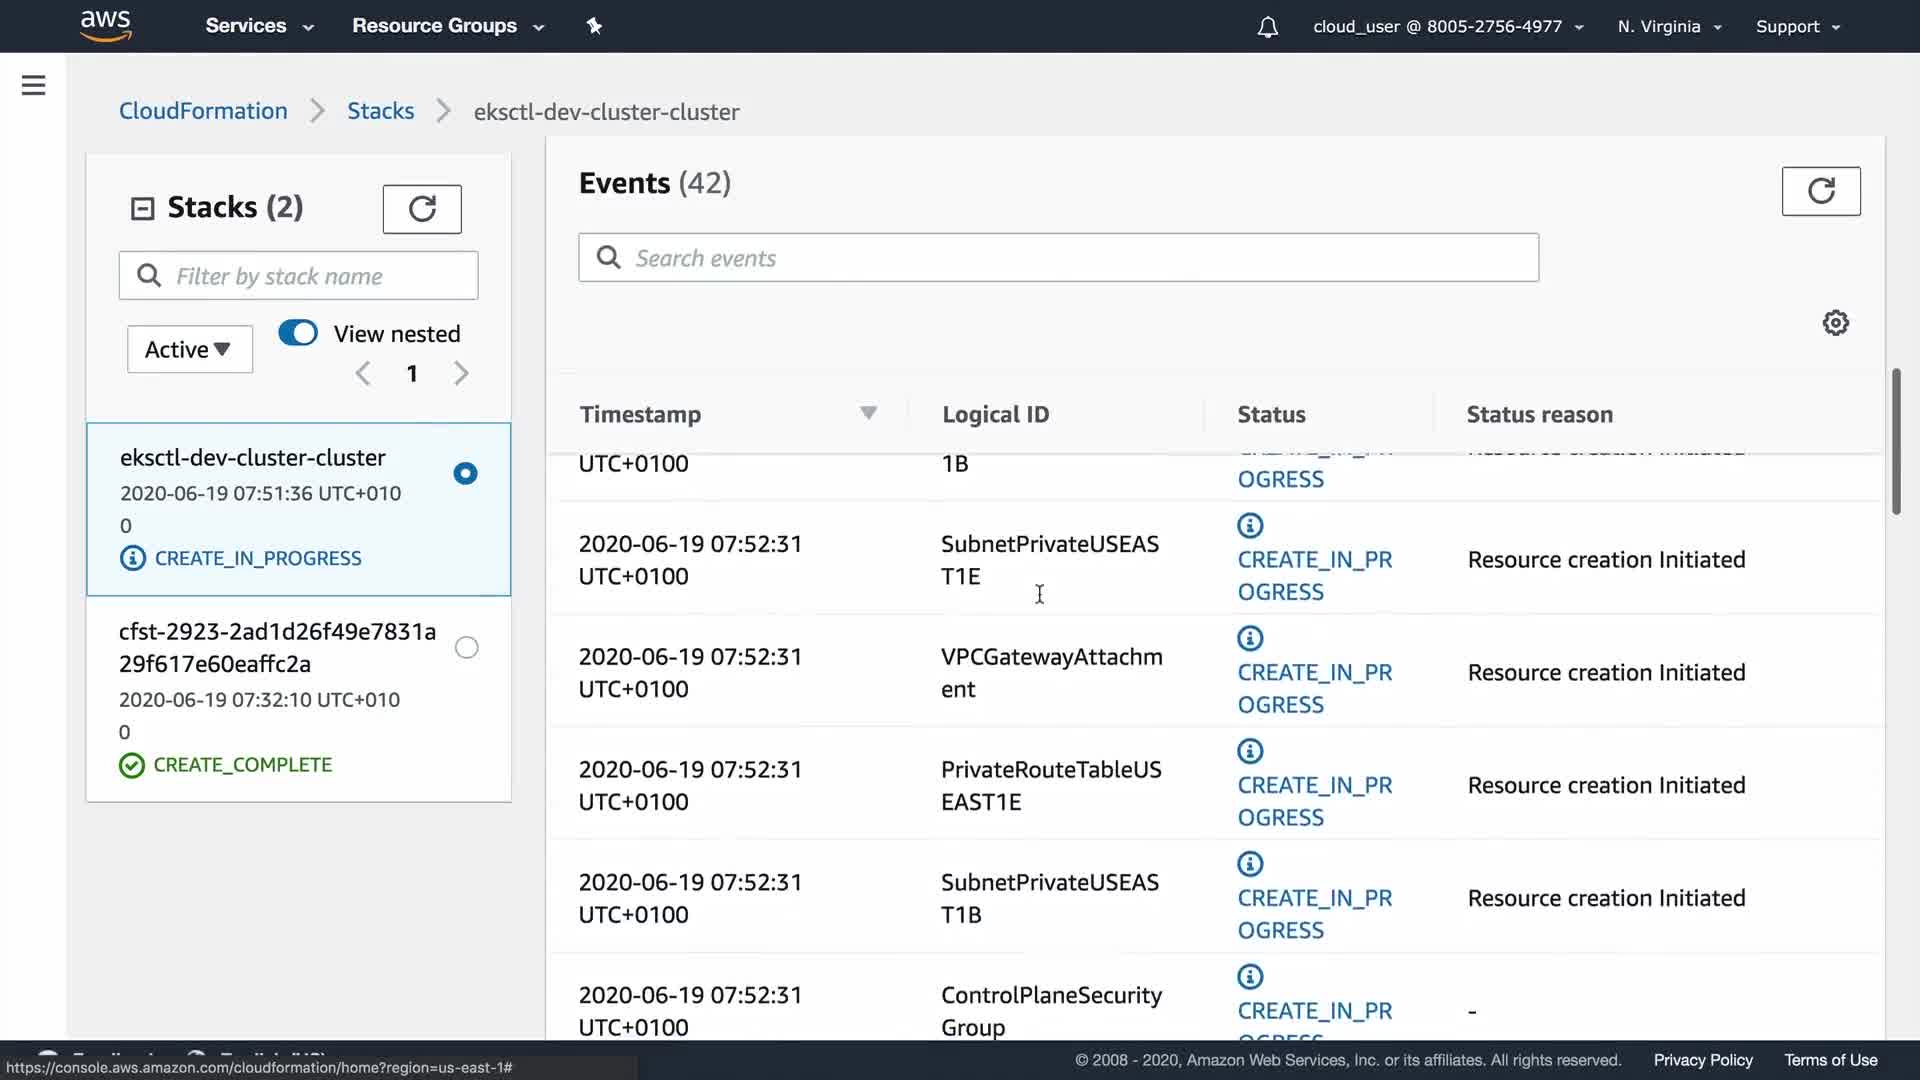Viewport: 1920px width, 1080px height.
Task: Select the eksctl-dev-cluster-cluster stack radio button
Action: pos(465,473)
